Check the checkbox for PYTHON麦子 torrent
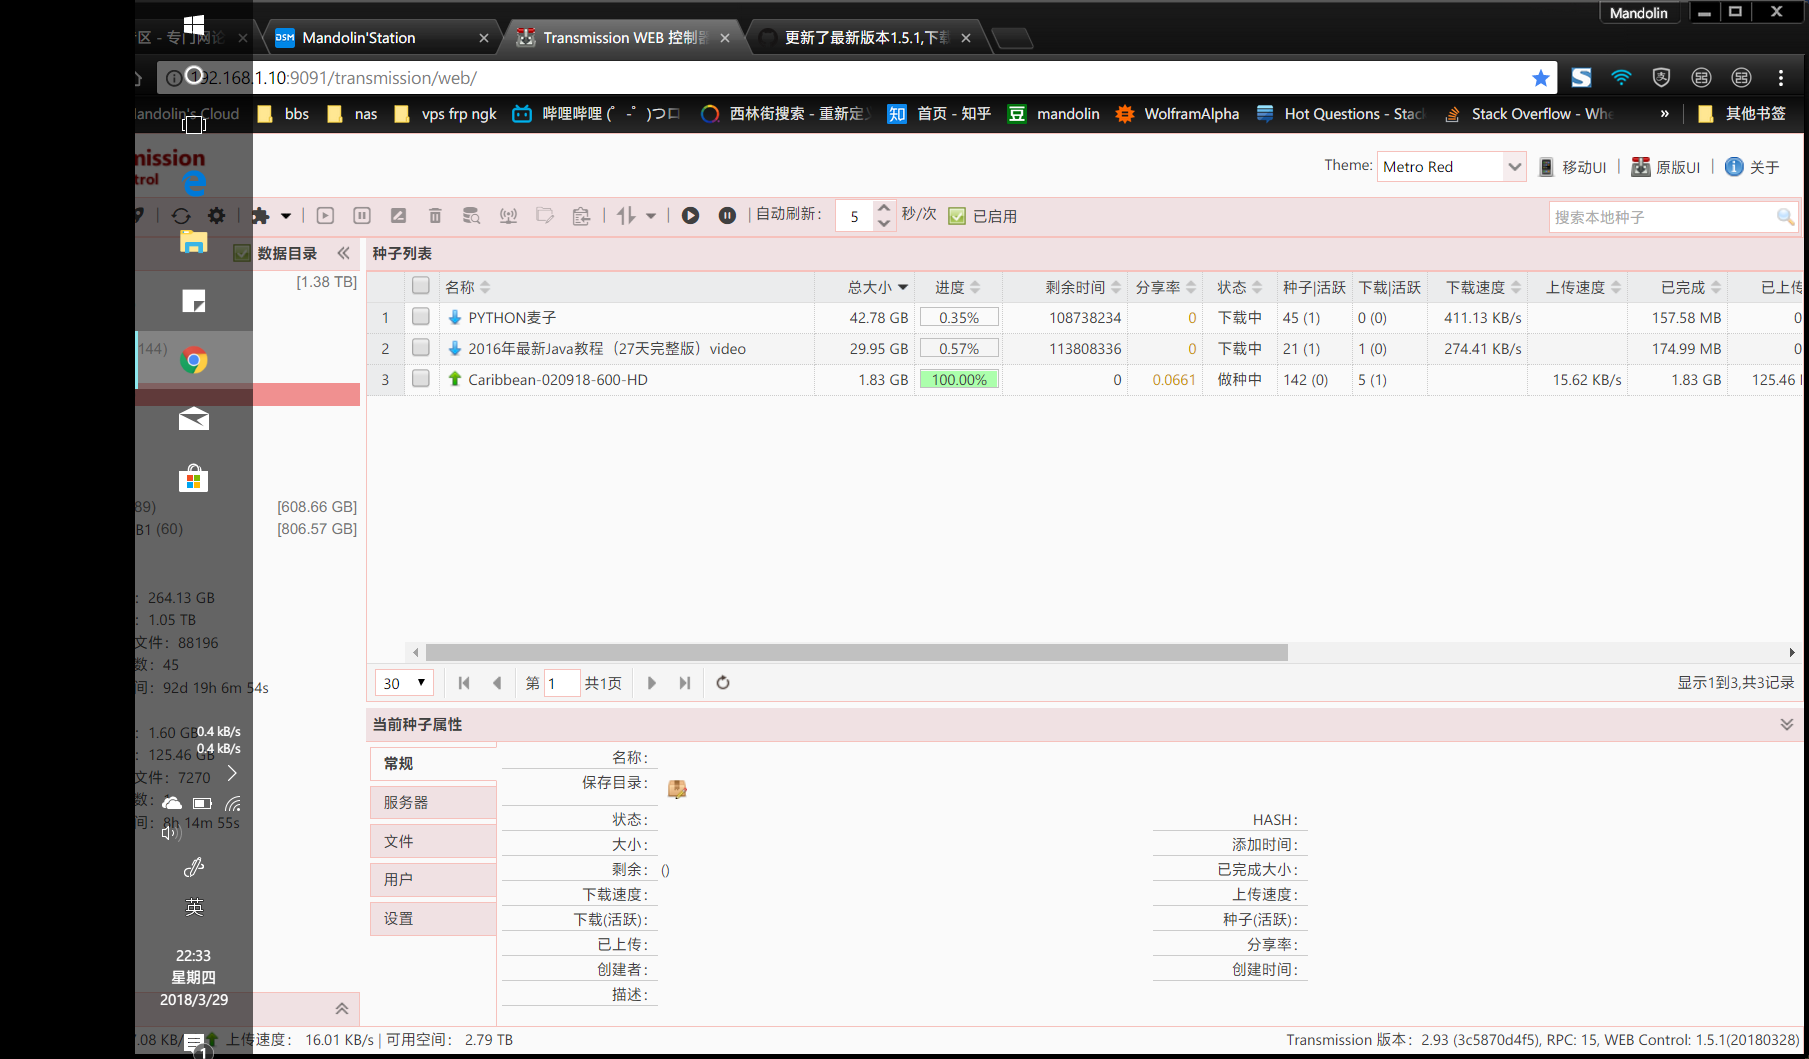Viewport: 1809px width, 1059px height. pos(420,317)
